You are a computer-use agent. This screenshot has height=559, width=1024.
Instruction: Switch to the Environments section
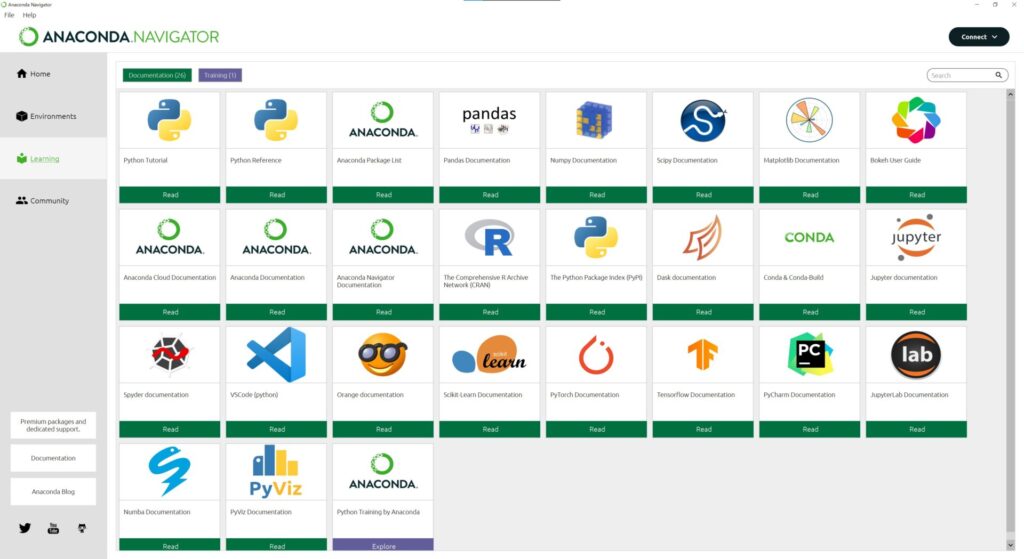coord(54,116)
